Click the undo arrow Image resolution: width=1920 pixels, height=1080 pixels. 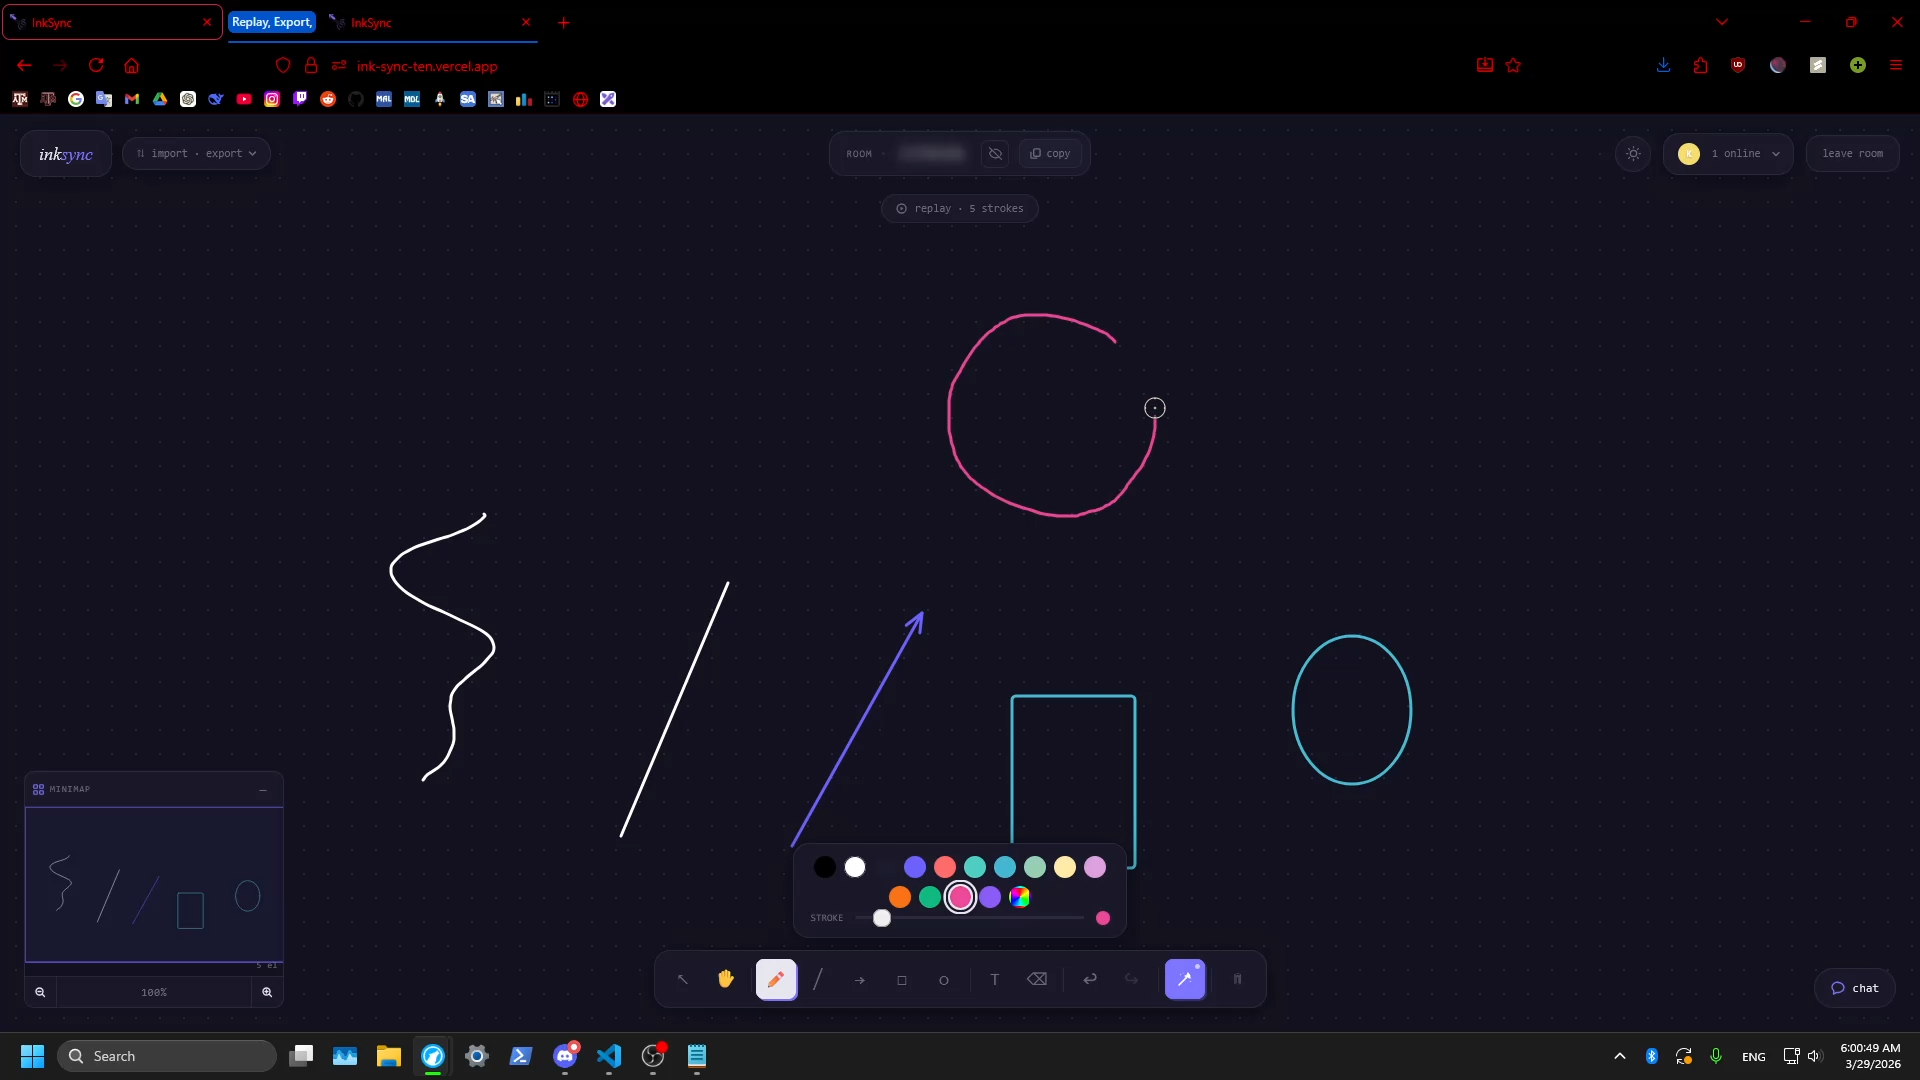pos(1090,980)
